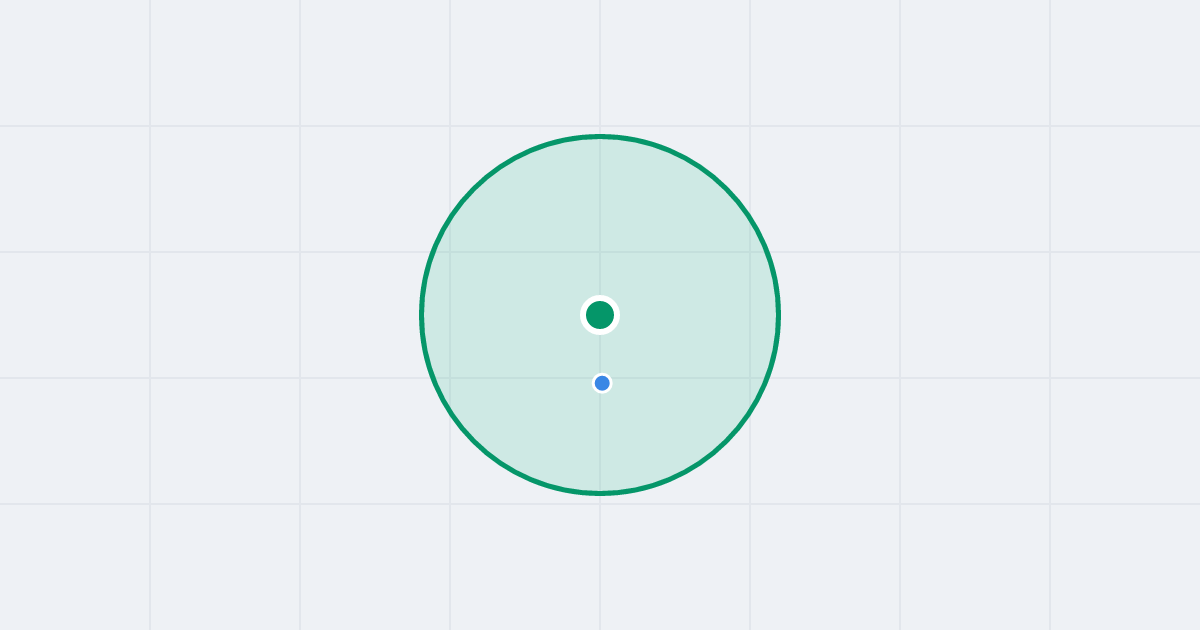Image resolution: width=1200 pixels, height=630 pixels.
Task: Click the shaded area between green marker and blue dot
Action: tap(601, 354)
